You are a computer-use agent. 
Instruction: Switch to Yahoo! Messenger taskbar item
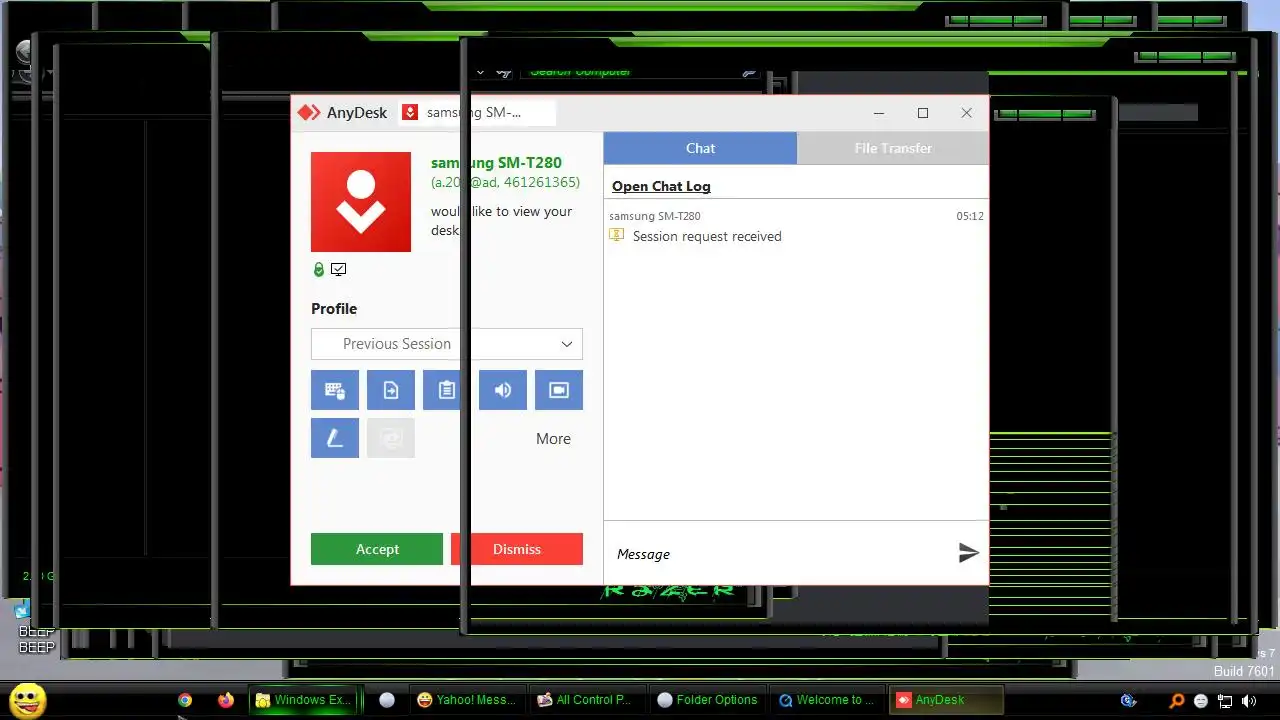[x=468, y=700]
